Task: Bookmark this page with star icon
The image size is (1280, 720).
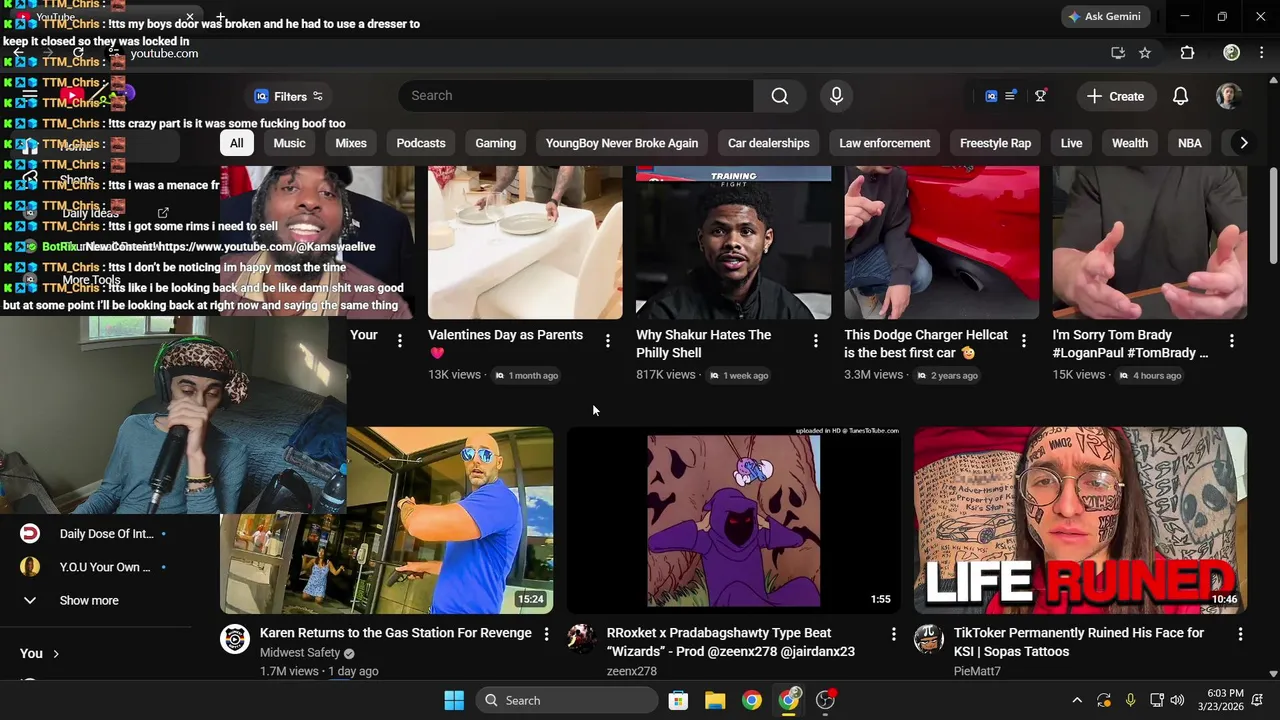Action: (1145, 53)
